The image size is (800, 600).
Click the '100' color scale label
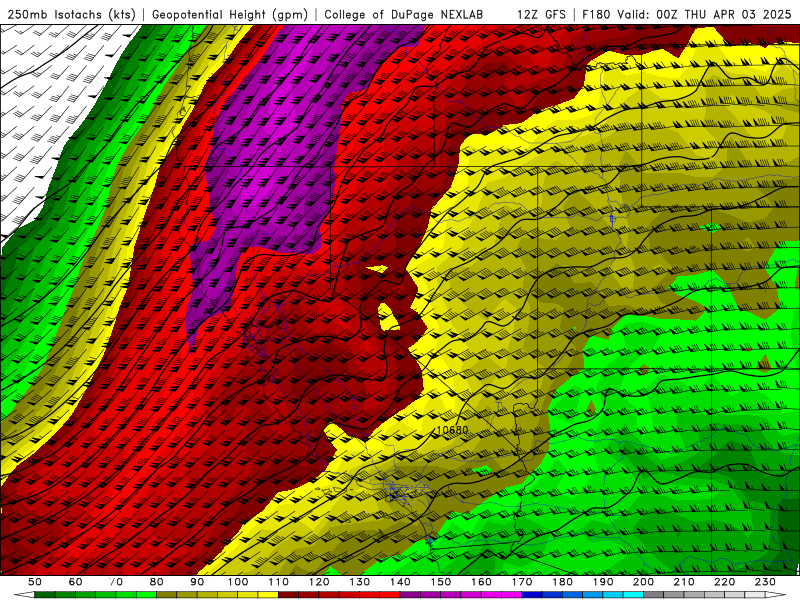point(238,582)
